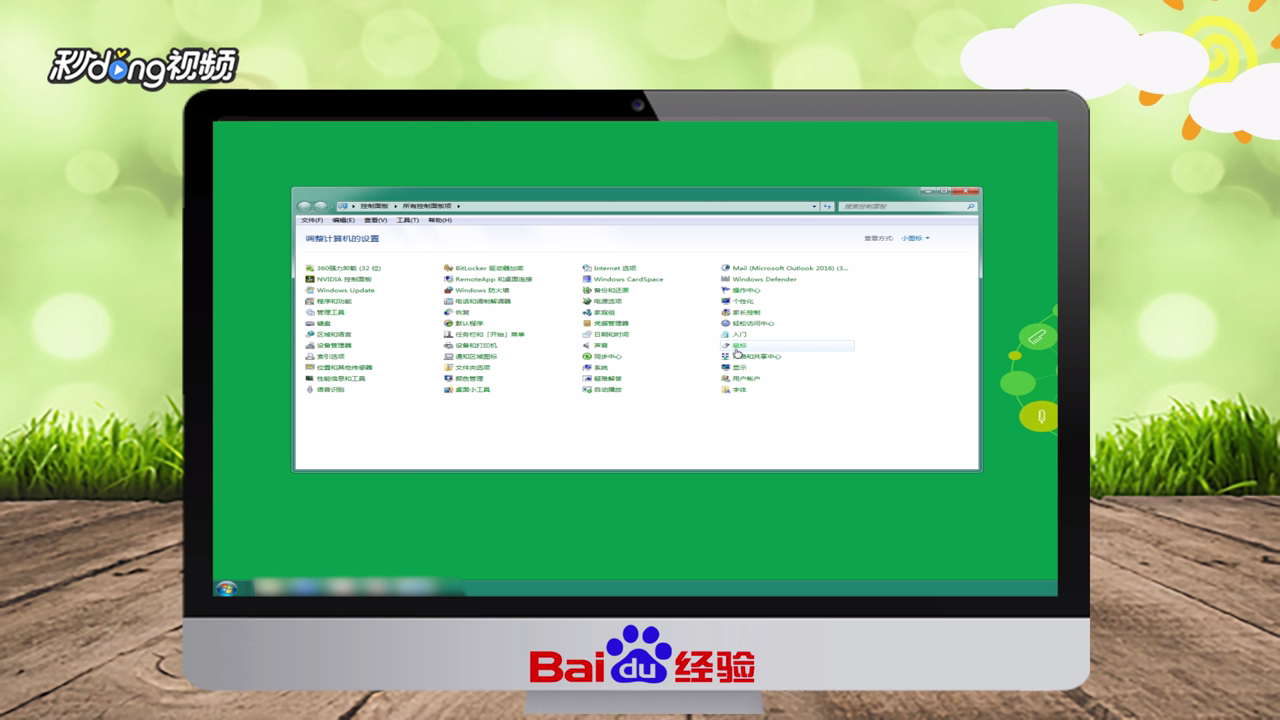Click the 字体 fonts icon
Screen dimensions: 1280x720
pos(726,389)
